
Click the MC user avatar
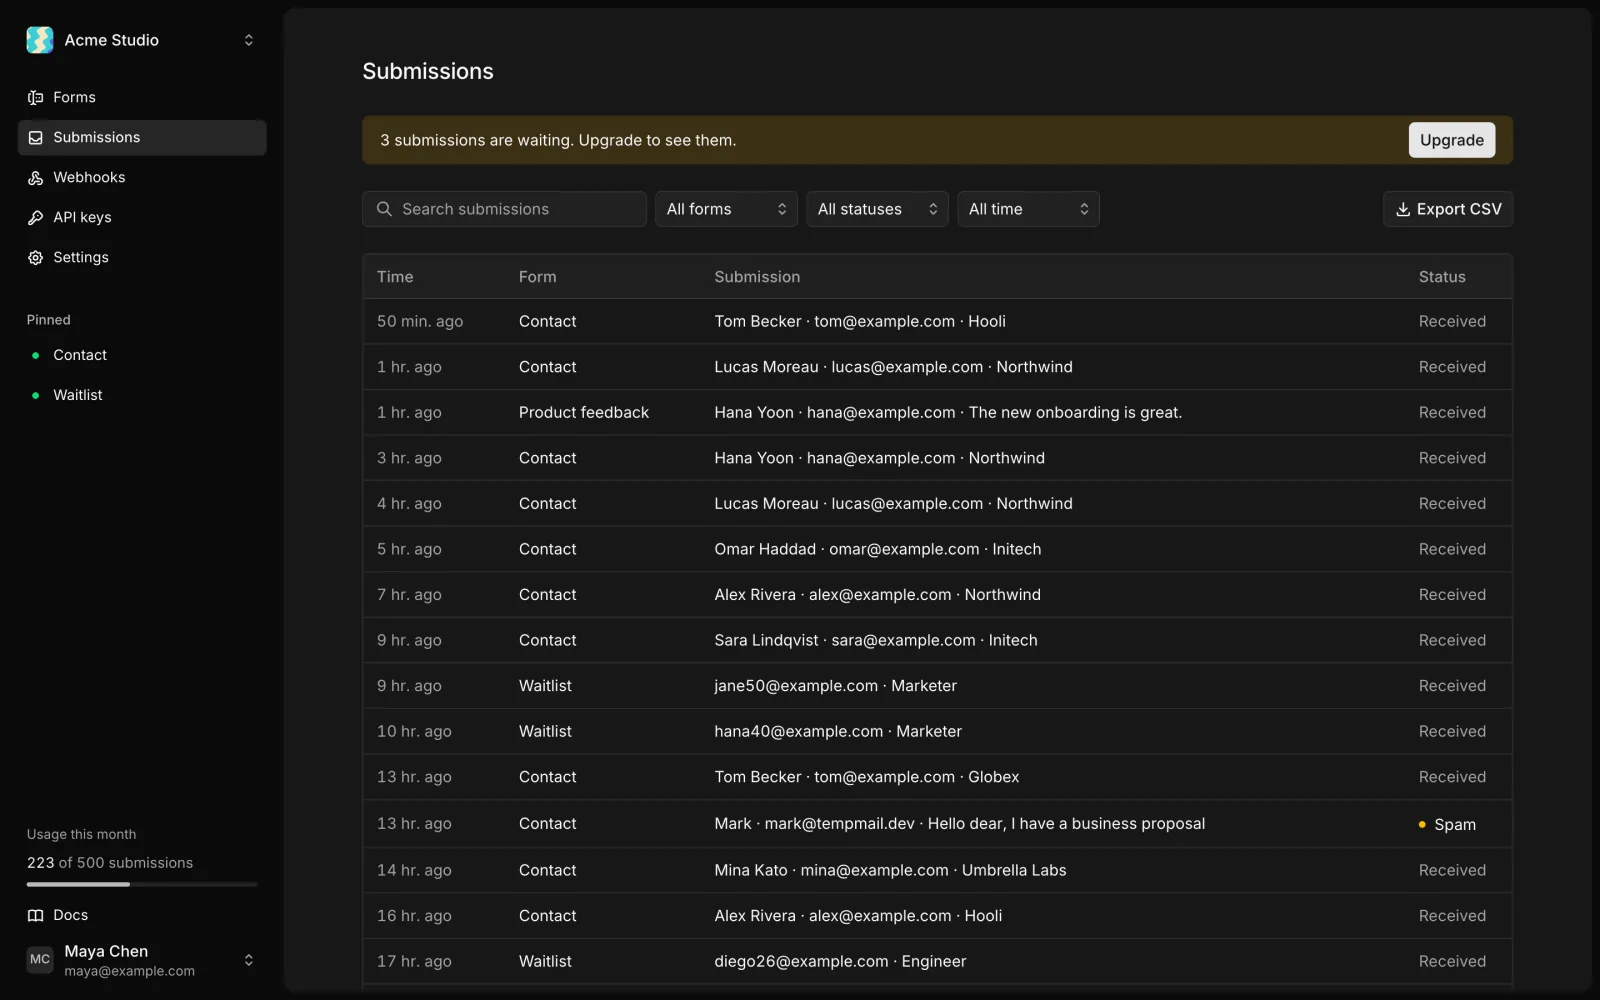click(x=40, y=960)
